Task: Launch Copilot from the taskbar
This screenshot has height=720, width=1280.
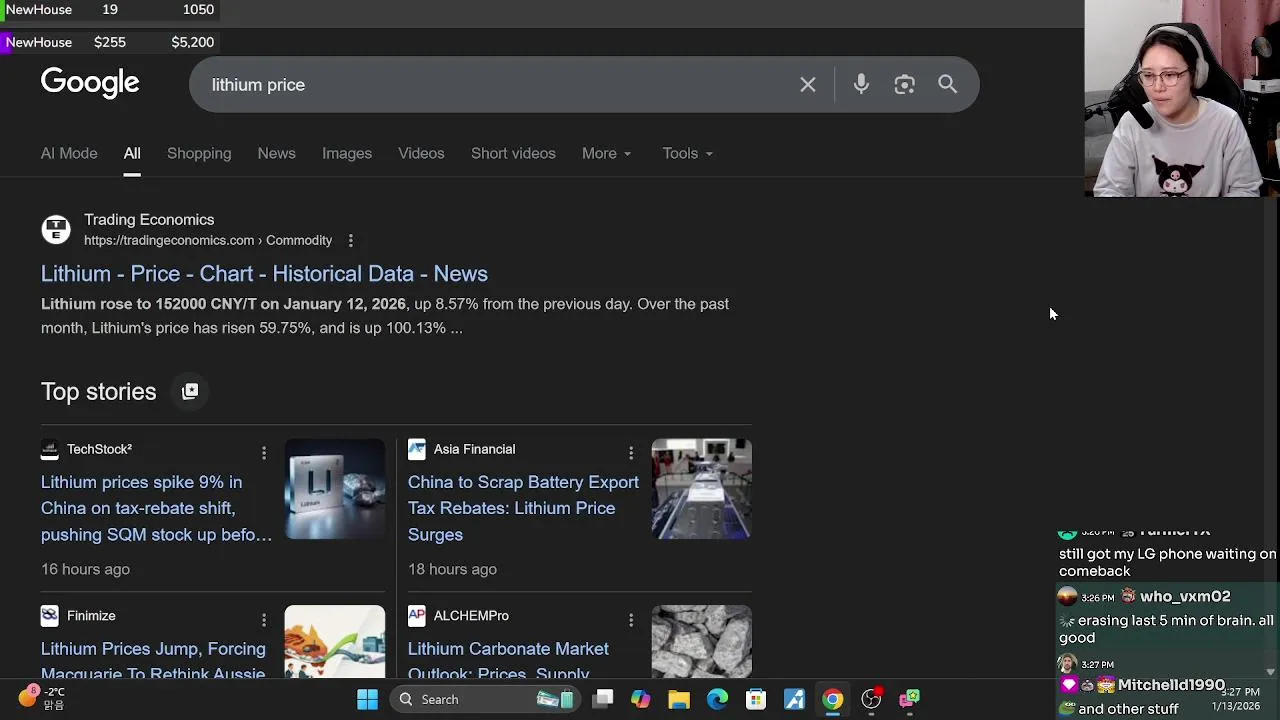Action: (x=641, y=699)
